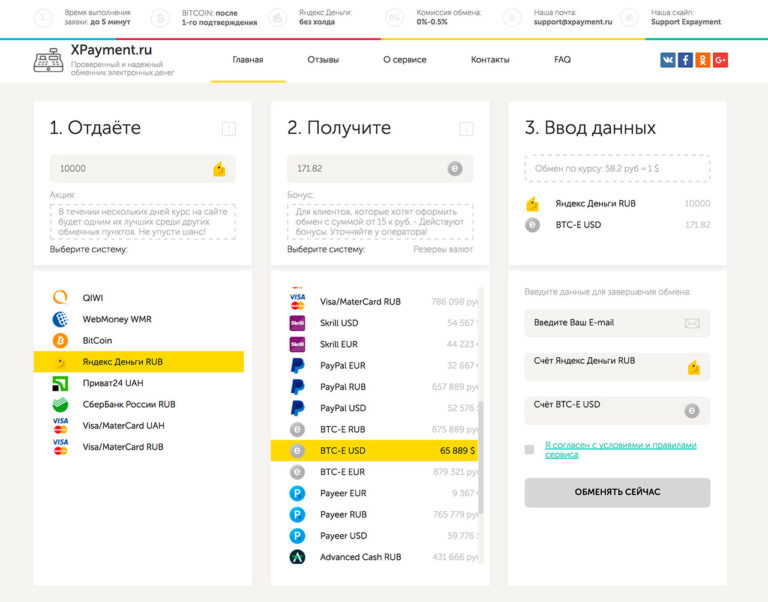The image size is (768, 602).
Task: Click the QIWI icon in give list
Action: click(x=60, y=297)
